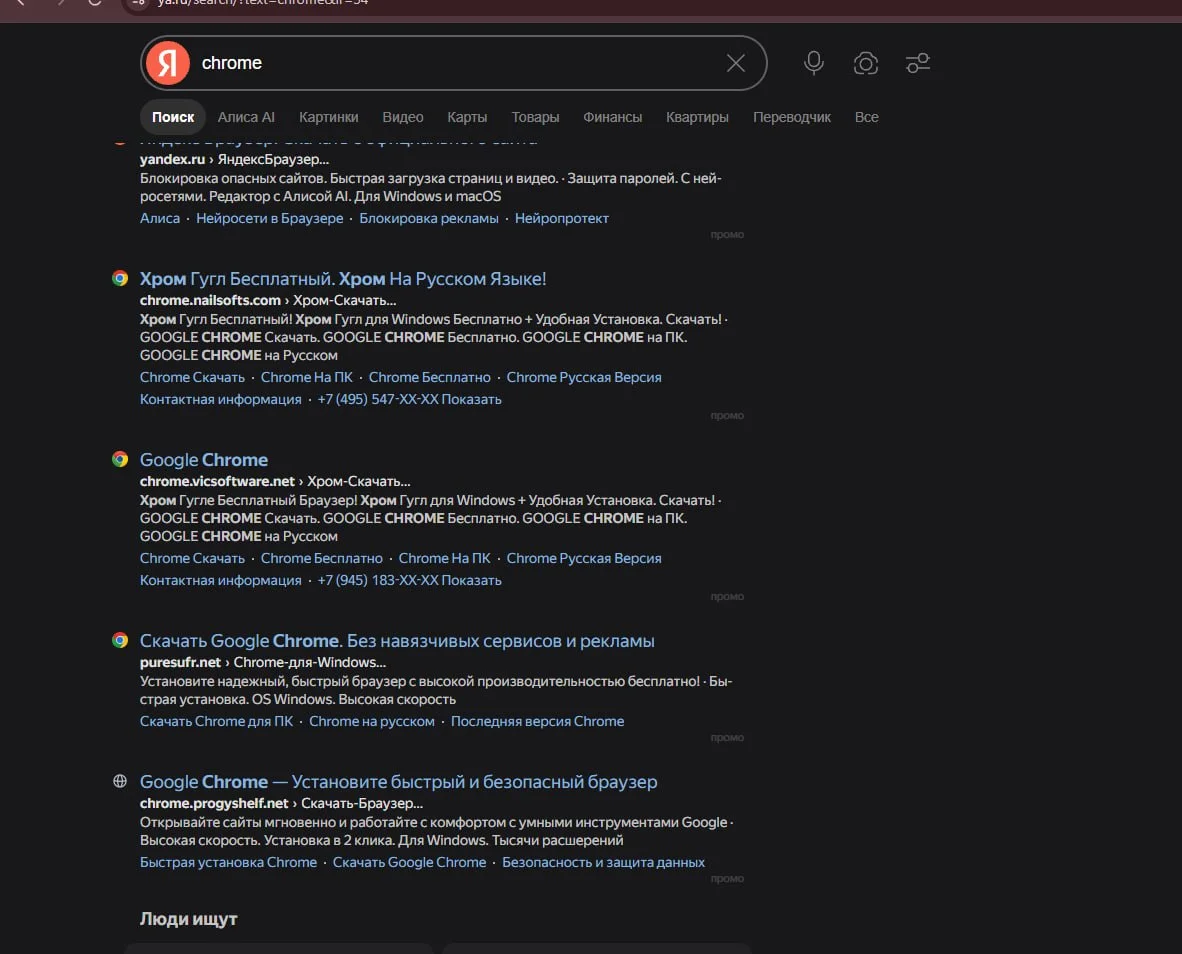Open the Картинки tab
The width and height of the screenshot is (1182, 954).
329,118
